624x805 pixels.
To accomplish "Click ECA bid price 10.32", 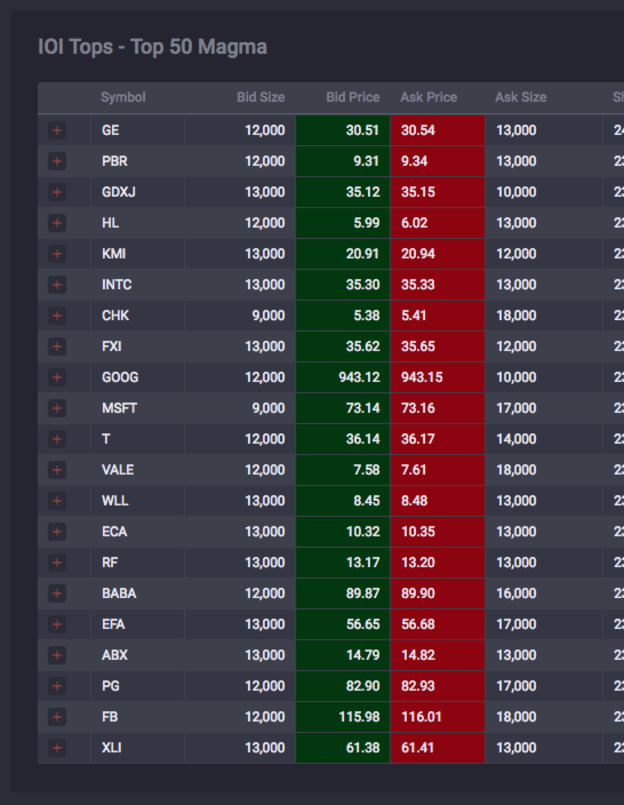I will coord(343,531).
